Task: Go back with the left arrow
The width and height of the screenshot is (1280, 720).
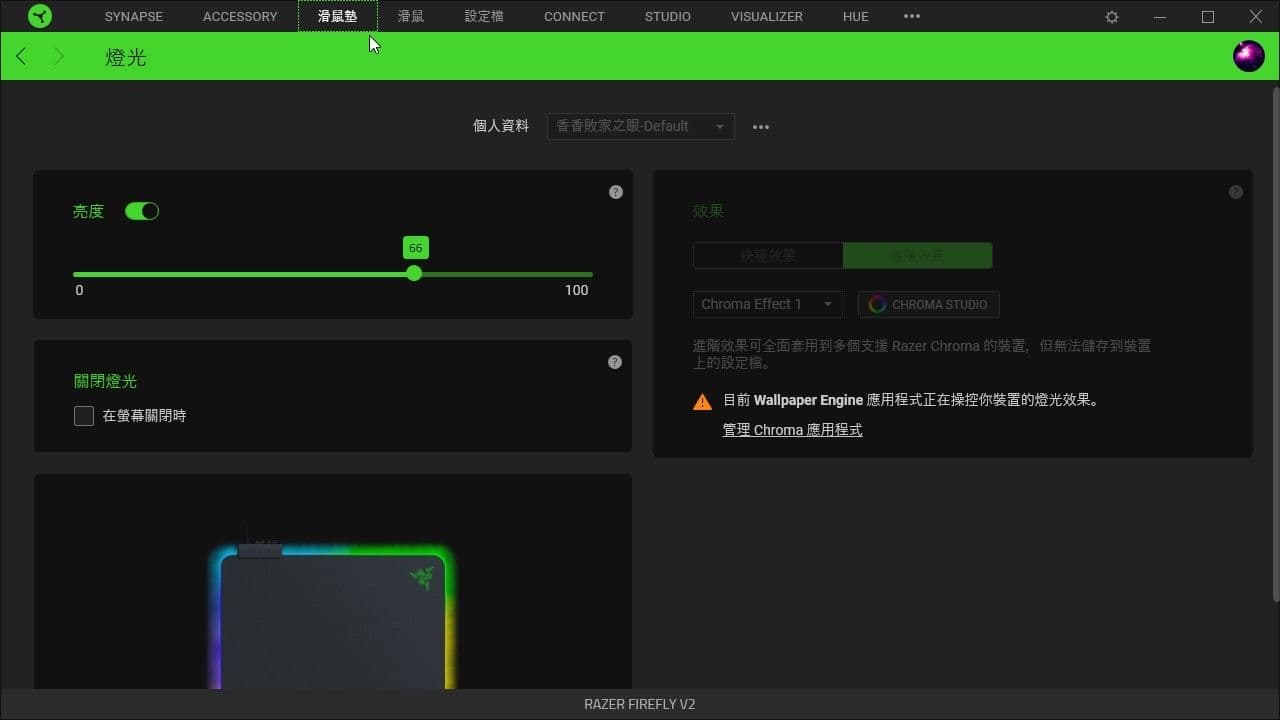Action: click(x=21, y=56)
